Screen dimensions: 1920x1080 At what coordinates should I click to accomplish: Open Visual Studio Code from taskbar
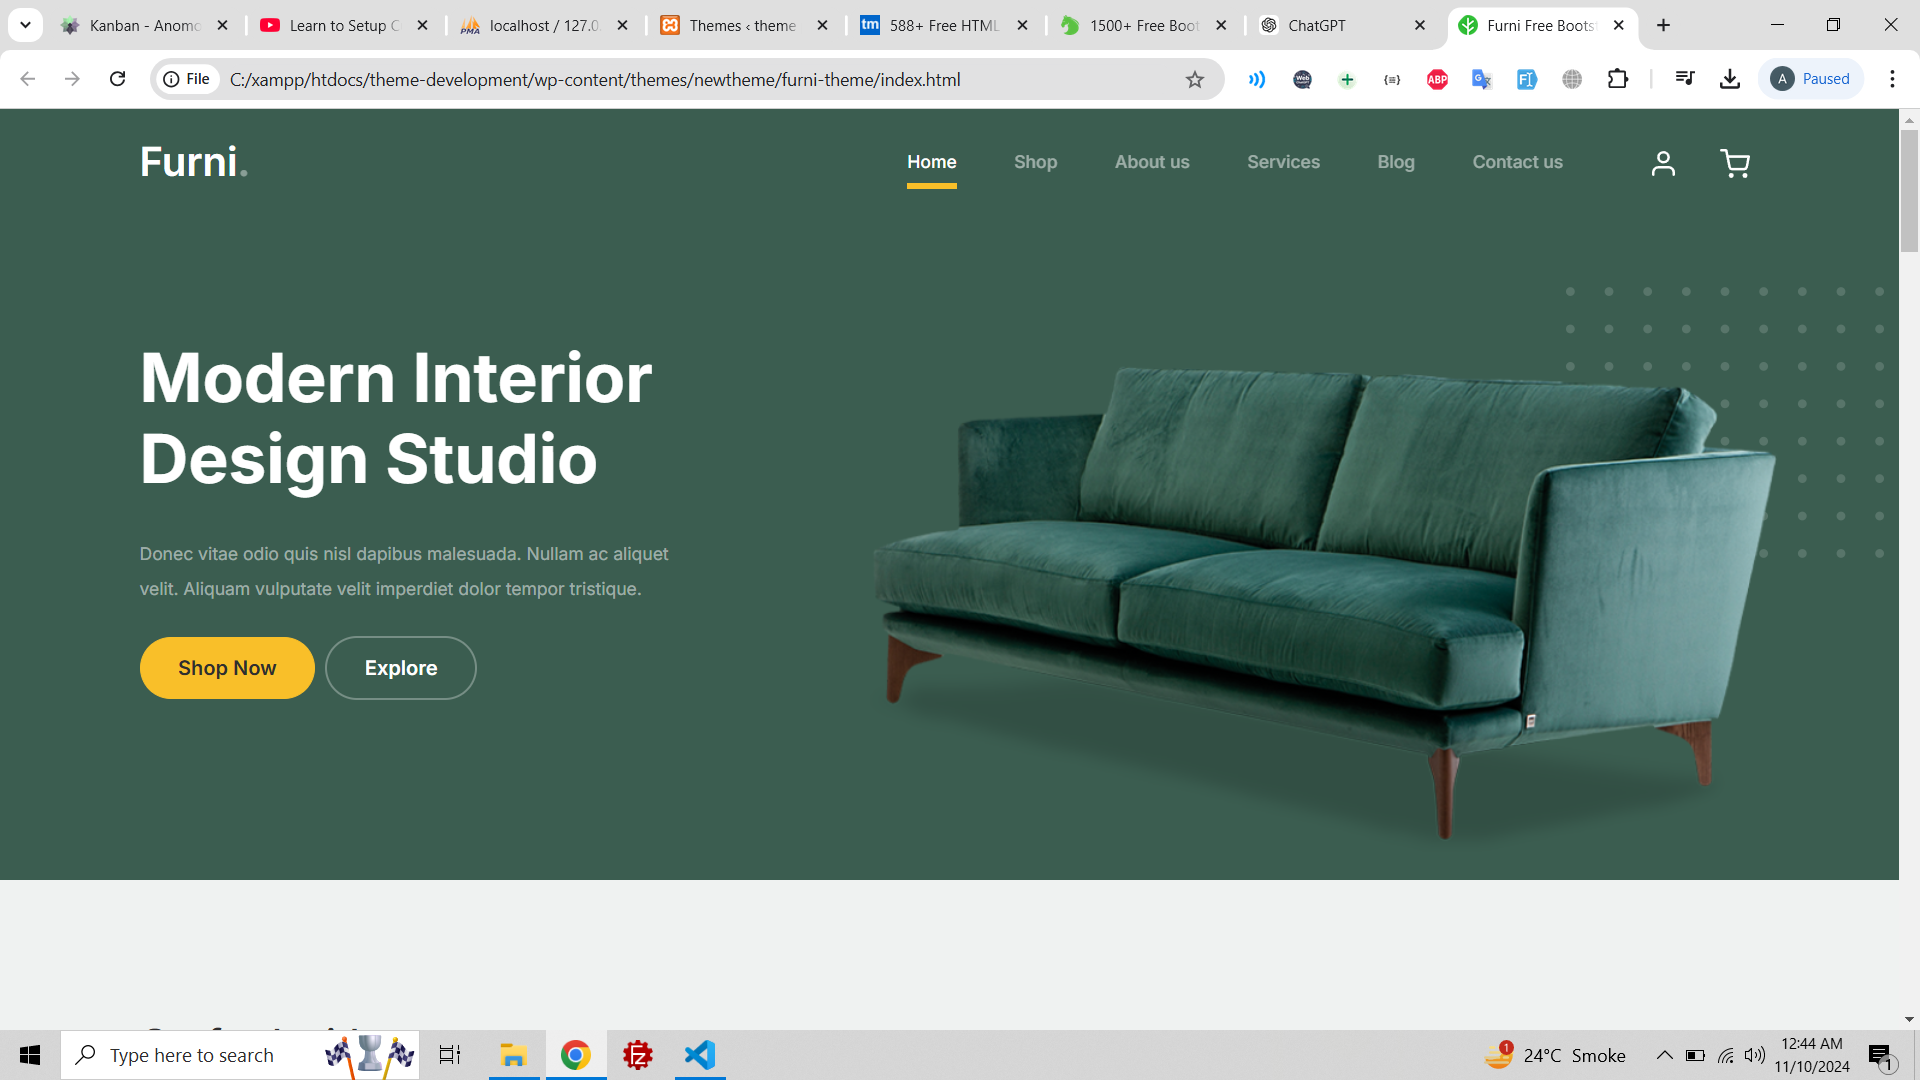tap(700, 1055)
